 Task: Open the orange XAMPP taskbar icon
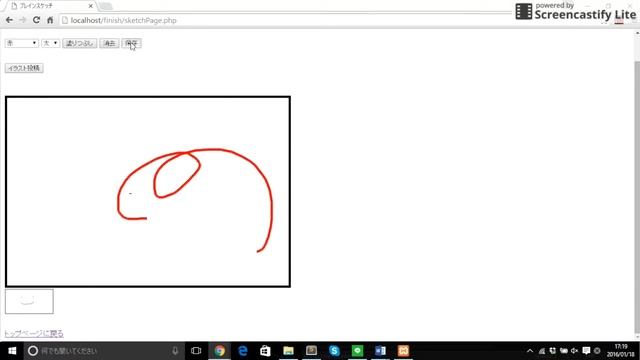tap(403, 351)
